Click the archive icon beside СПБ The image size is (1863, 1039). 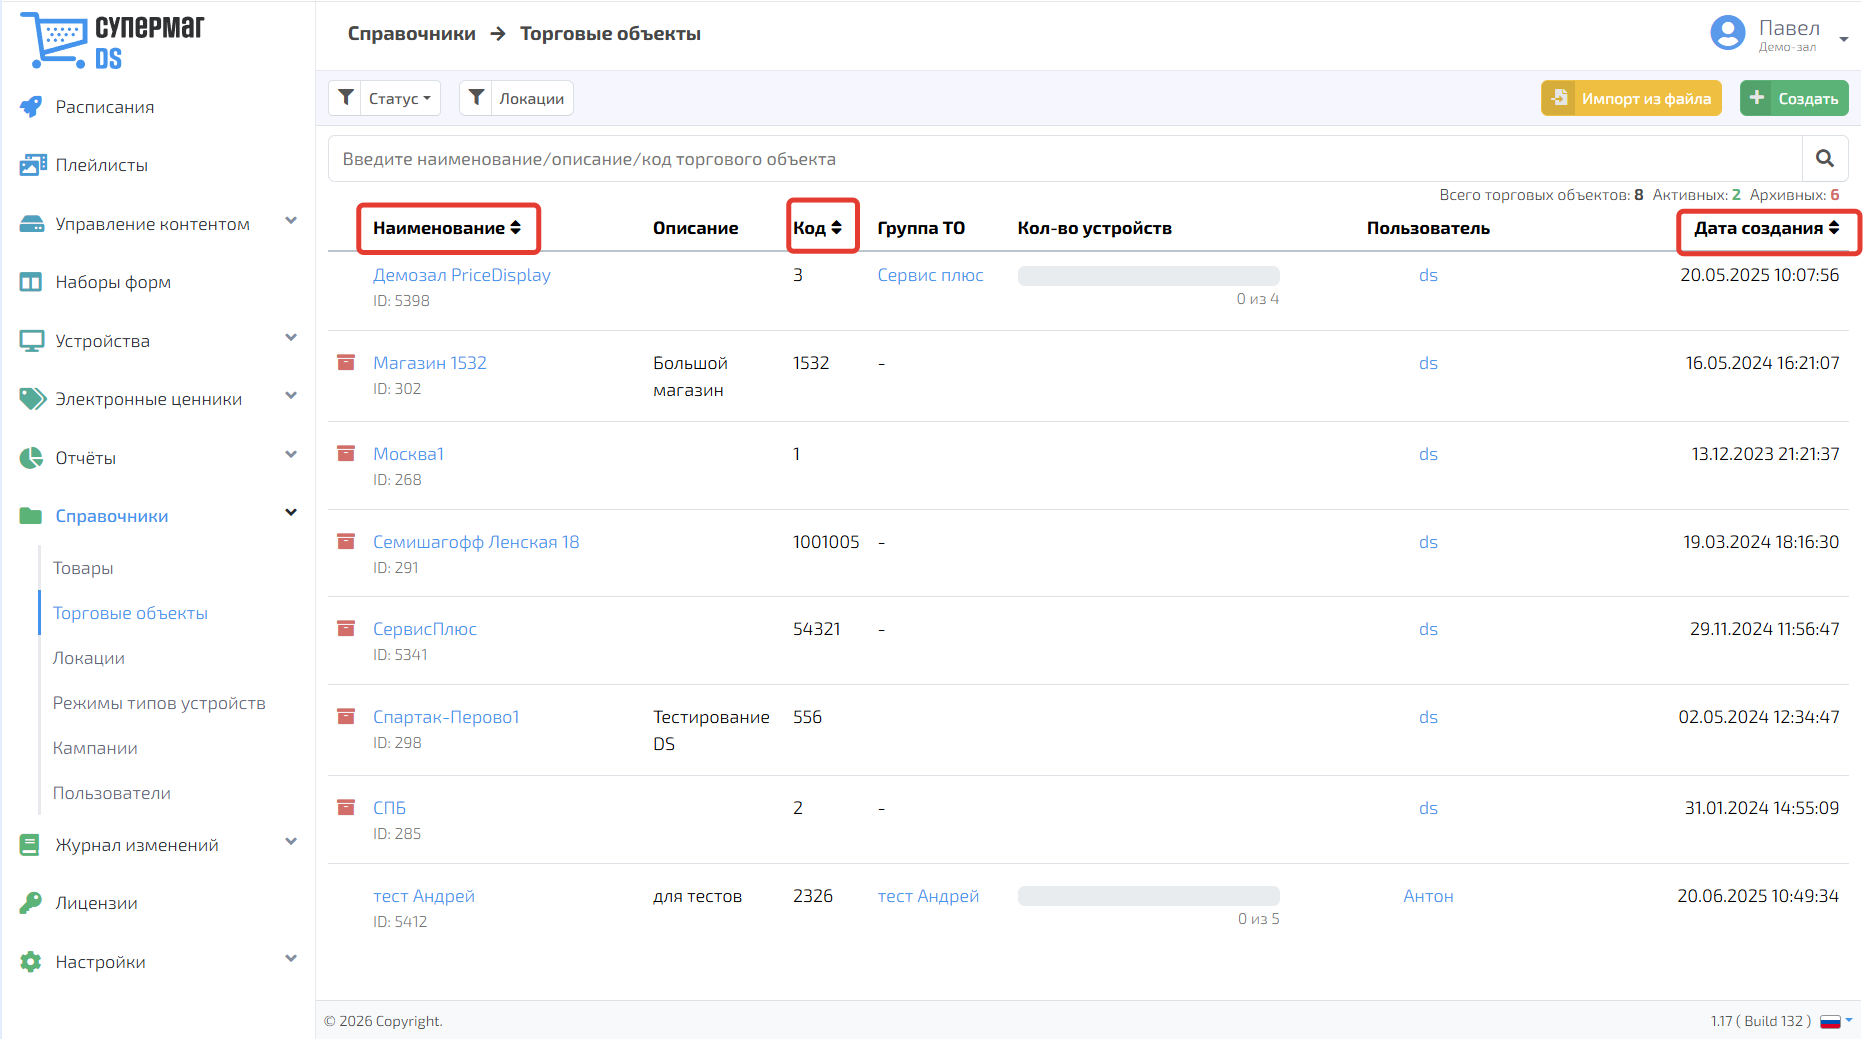click(346, 807)
